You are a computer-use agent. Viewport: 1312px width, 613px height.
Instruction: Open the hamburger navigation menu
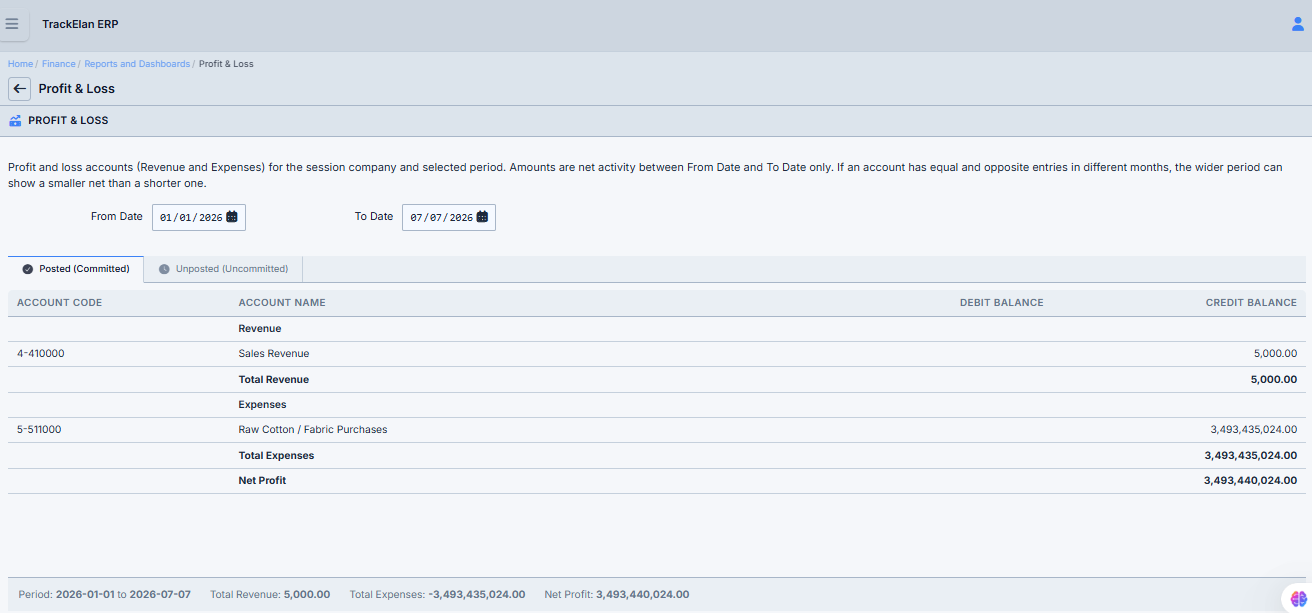click(12, 24)
